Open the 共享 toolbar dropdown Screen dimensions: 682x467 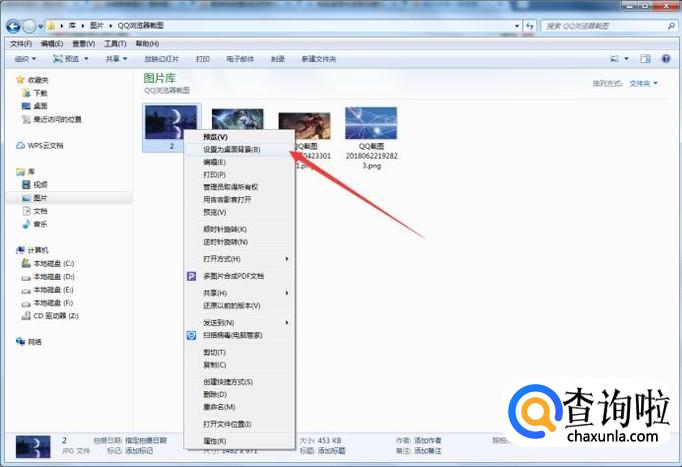click(x=116, y=59)
